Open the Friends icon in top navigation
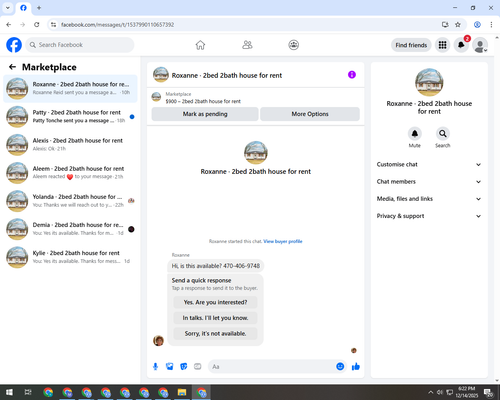 [x=247, y=45]
